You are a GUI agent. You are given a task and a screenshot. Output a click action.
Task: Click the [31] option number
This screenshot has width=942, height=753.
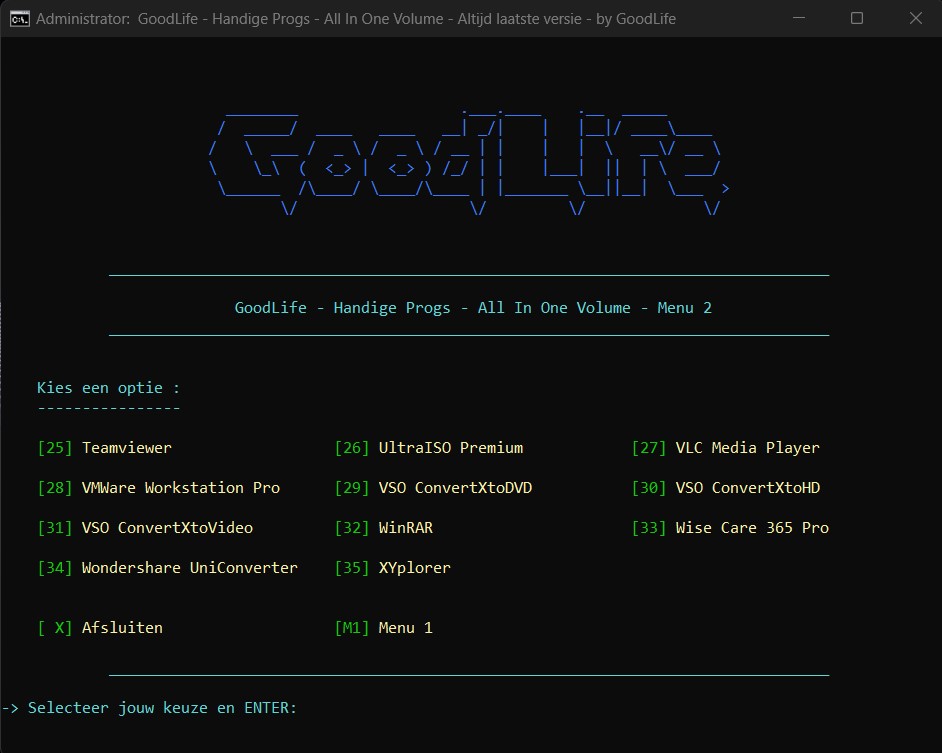tap(55, 528)
